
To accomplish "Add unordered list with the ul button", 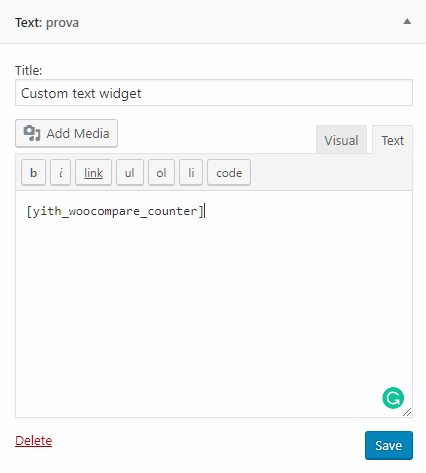I will coord(130,172).
